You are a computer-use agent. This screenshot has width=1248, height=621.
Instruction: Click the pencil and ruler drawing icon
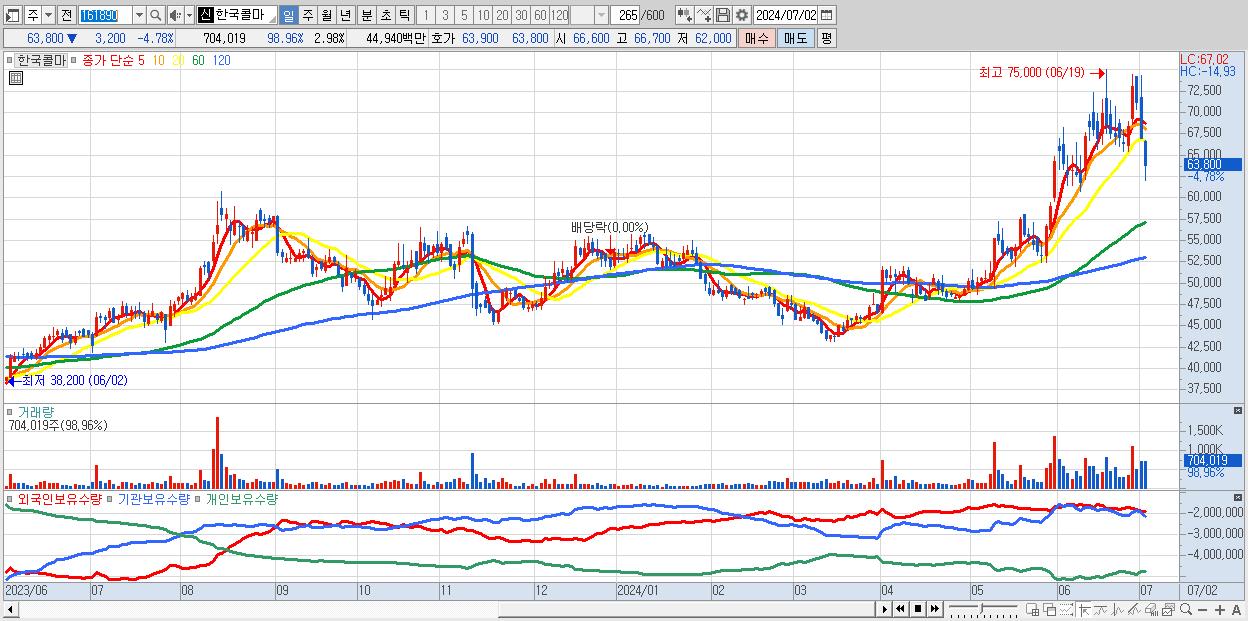[1134, 609]
